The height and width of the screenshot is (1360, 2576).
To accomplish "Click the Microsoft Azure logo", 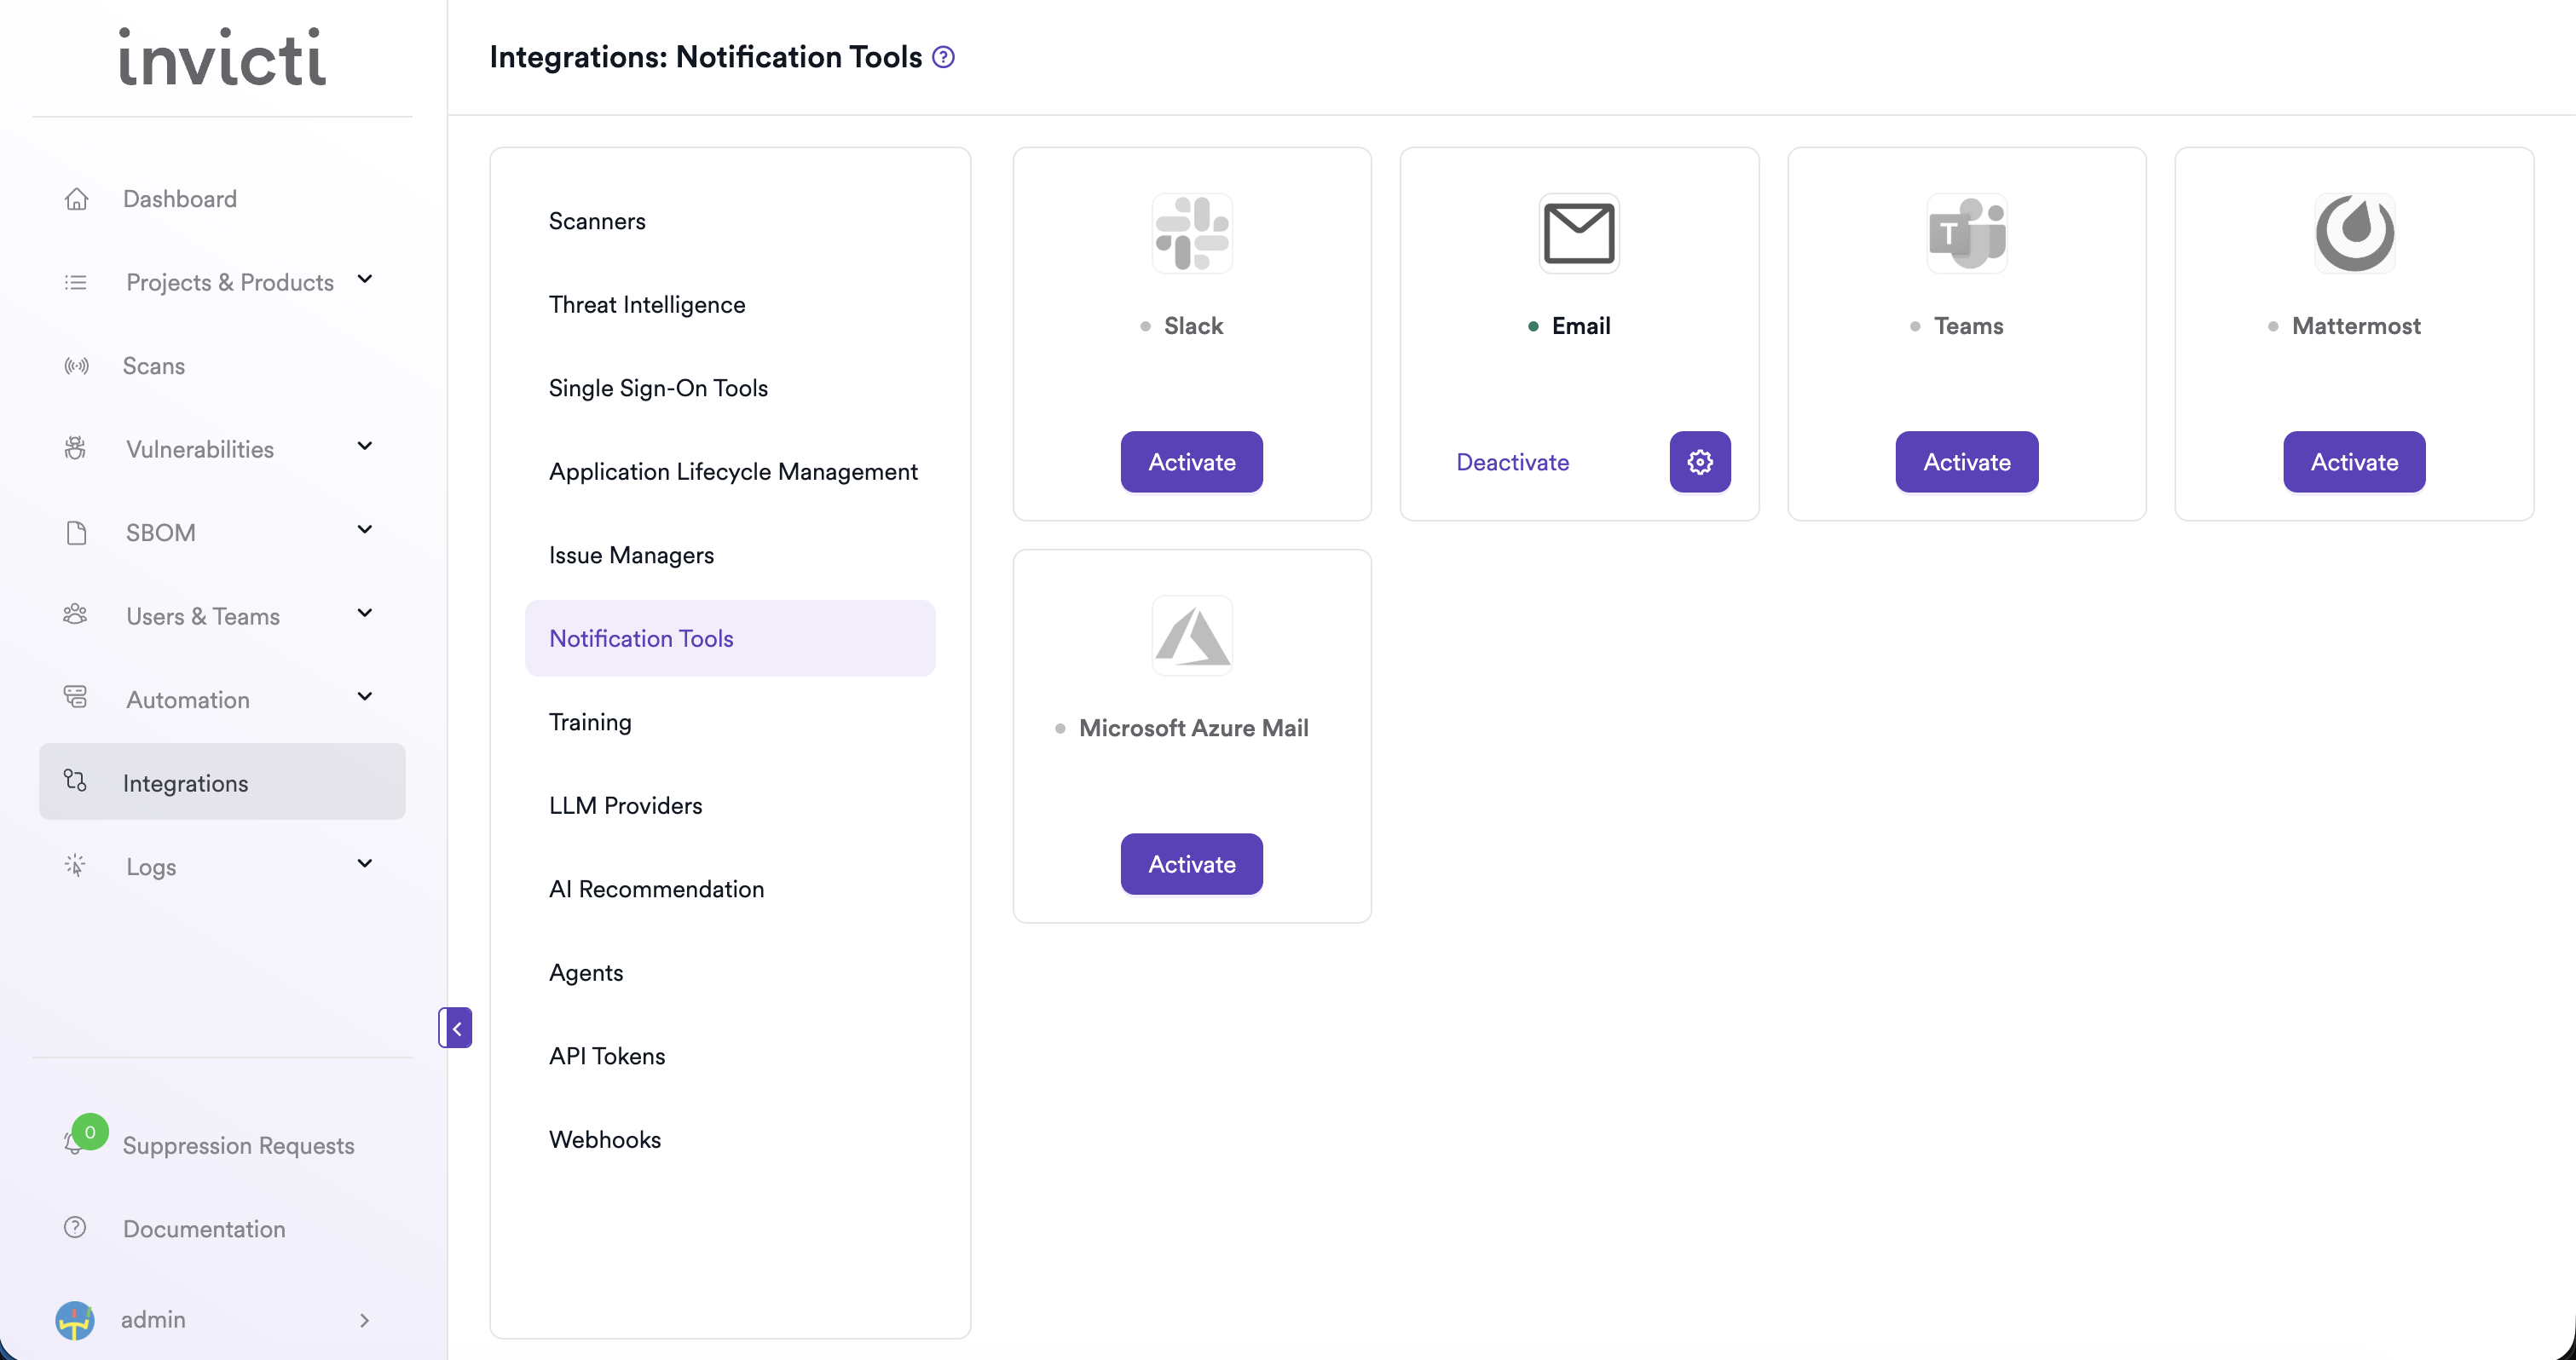I will pos(1191,635).
